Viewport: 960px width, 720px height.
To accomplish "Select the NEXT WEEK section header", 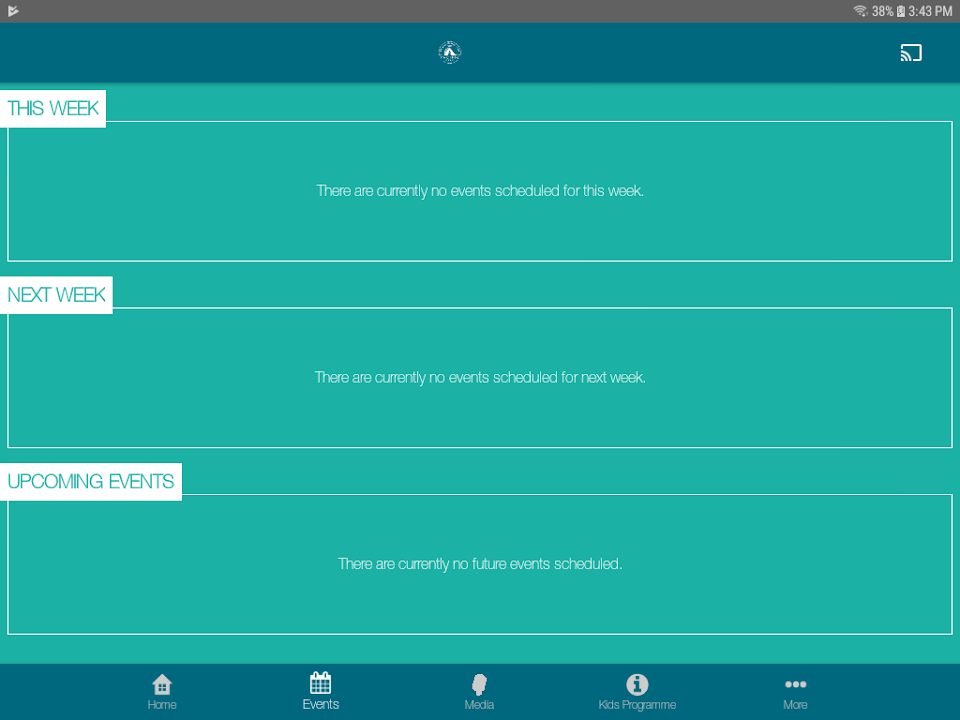I will 56,295.
